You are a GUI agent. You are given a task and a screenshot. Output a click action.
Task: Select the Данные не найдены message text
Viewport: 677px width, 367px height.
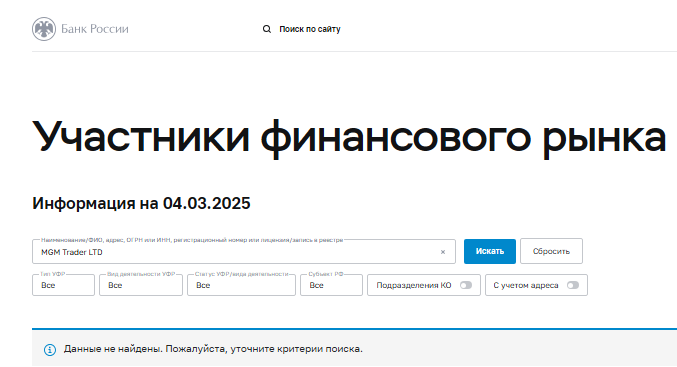click(x=213, y=349)
